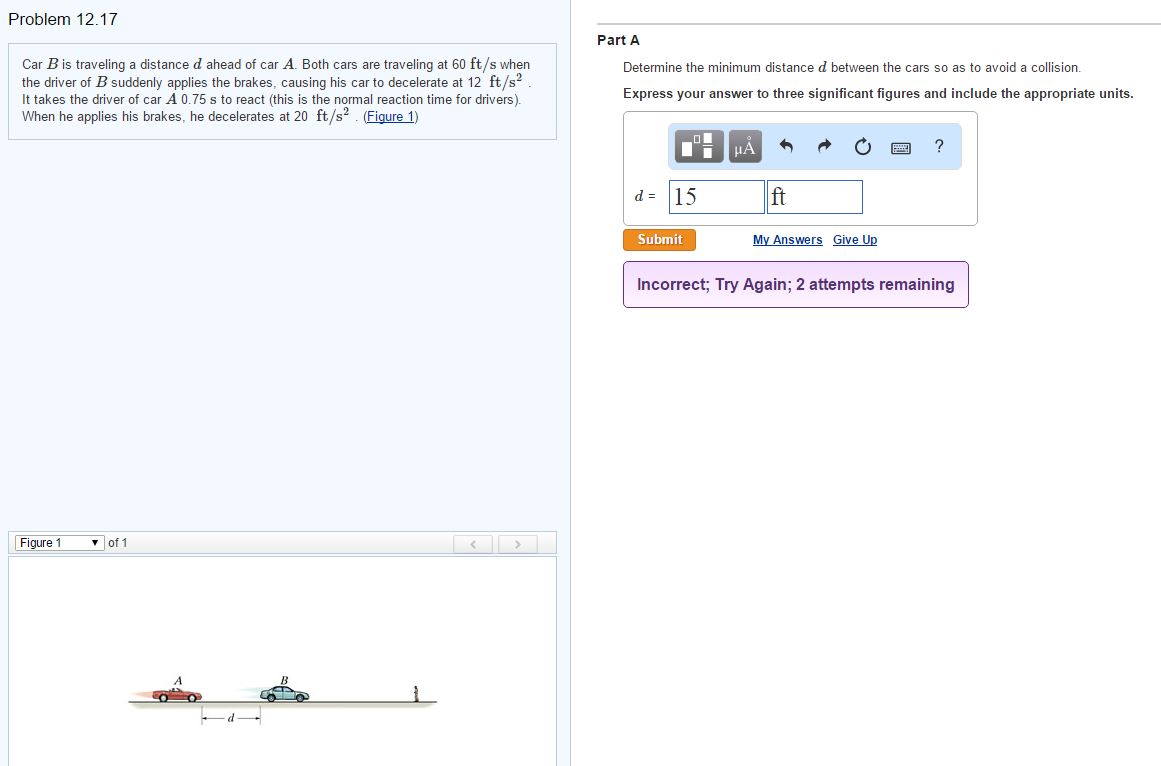Click the Incorrect Try Again feedback box
Viewport: 1161px width, 766px height.
[x=795, y=284]
